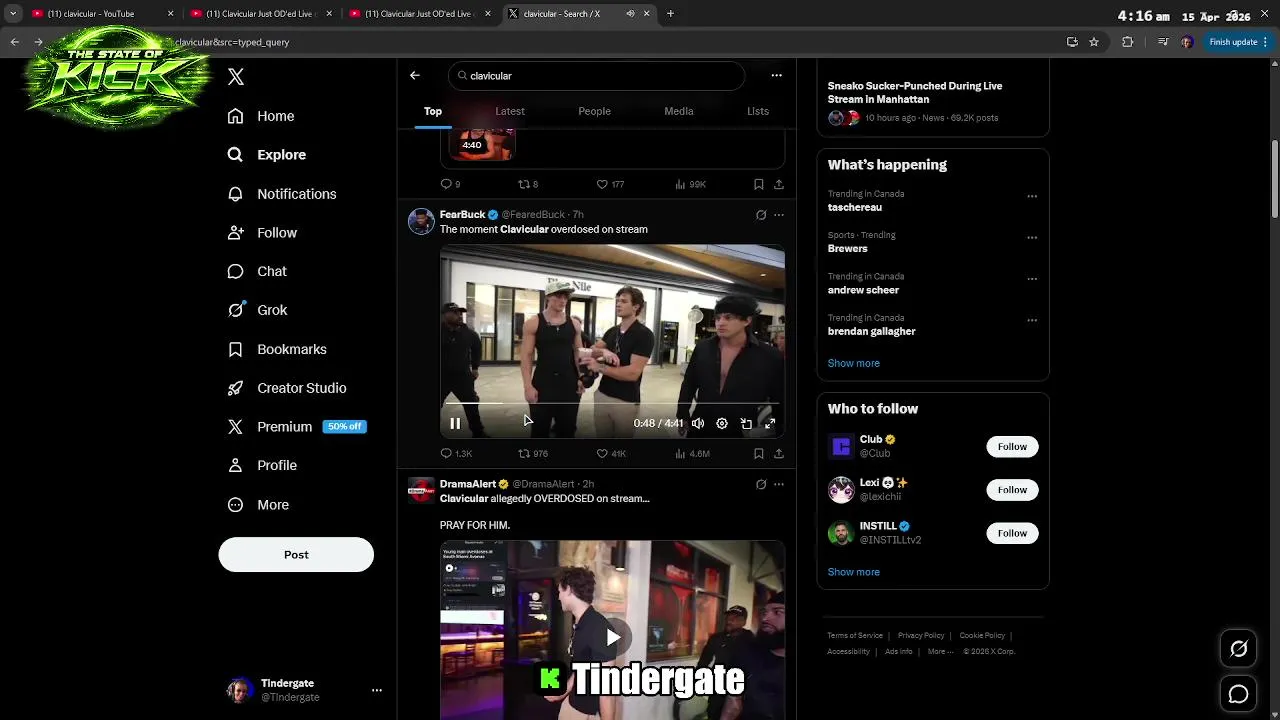Image resolution: width=1280 pixels, height=720 pixels.
Task: Click the clavicular search field
Action: pos(596,76)
